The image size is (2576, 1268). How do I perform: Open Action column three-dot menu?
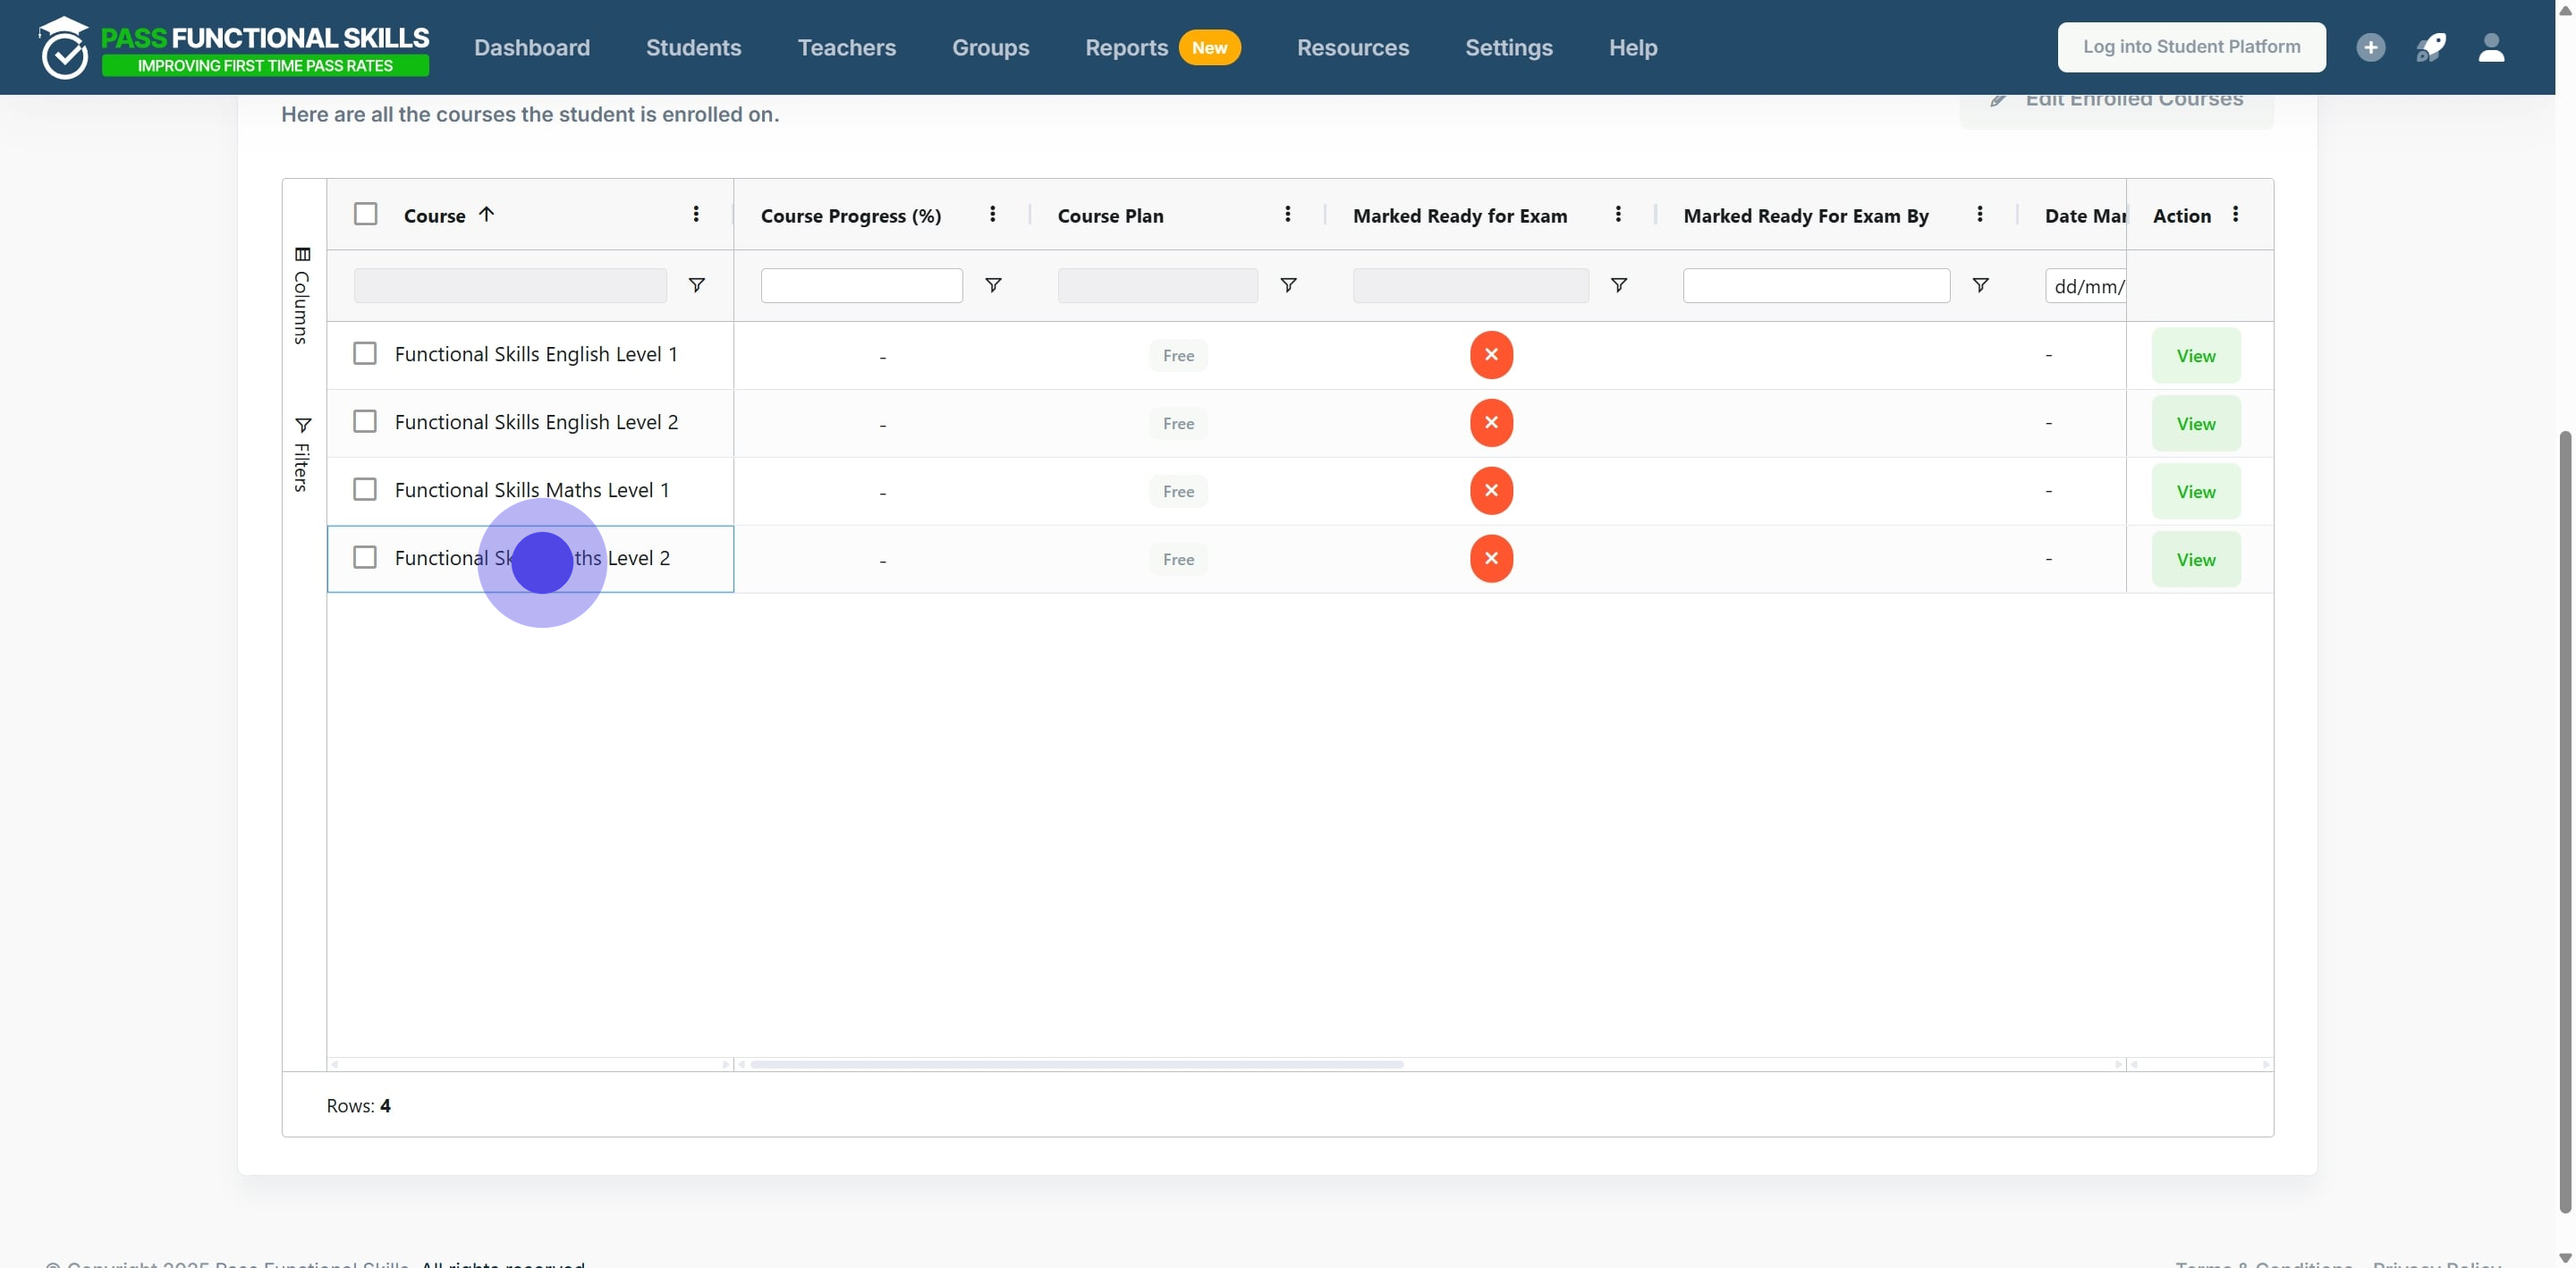(x=2235, y=214)
